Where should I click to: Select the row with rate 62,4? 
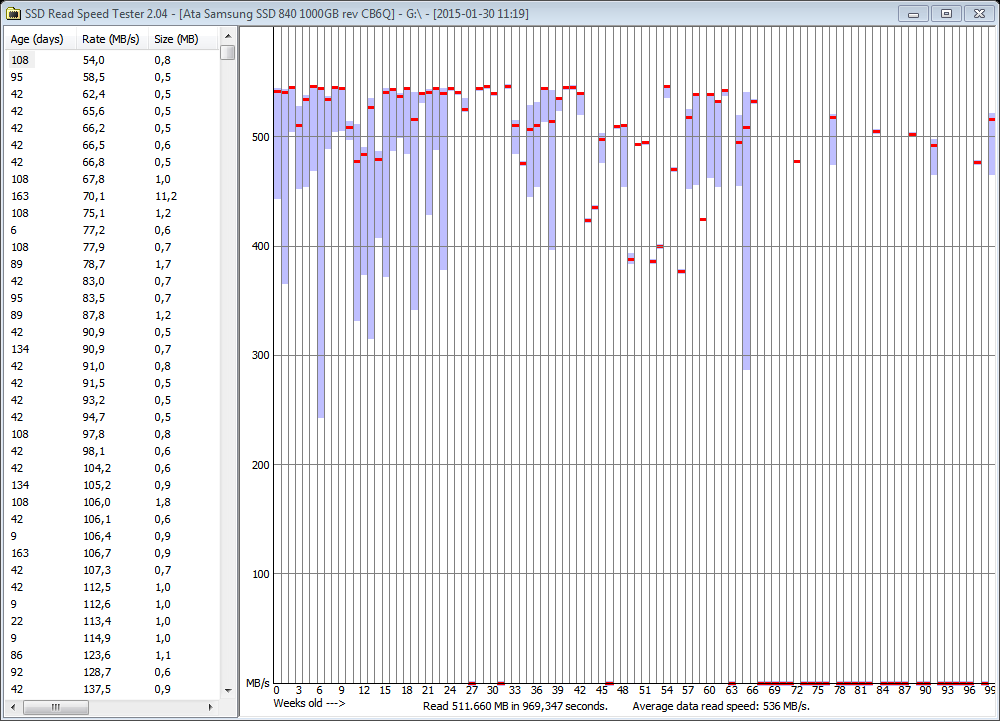pos(112,94)
